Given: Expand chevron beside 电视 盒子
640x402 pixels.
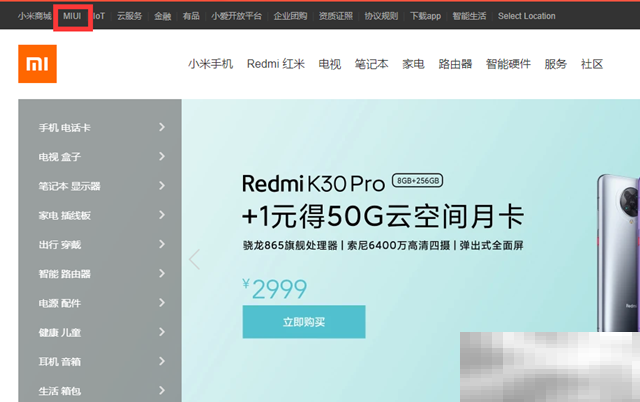Looking at the screenshot, I should [162, 156].
